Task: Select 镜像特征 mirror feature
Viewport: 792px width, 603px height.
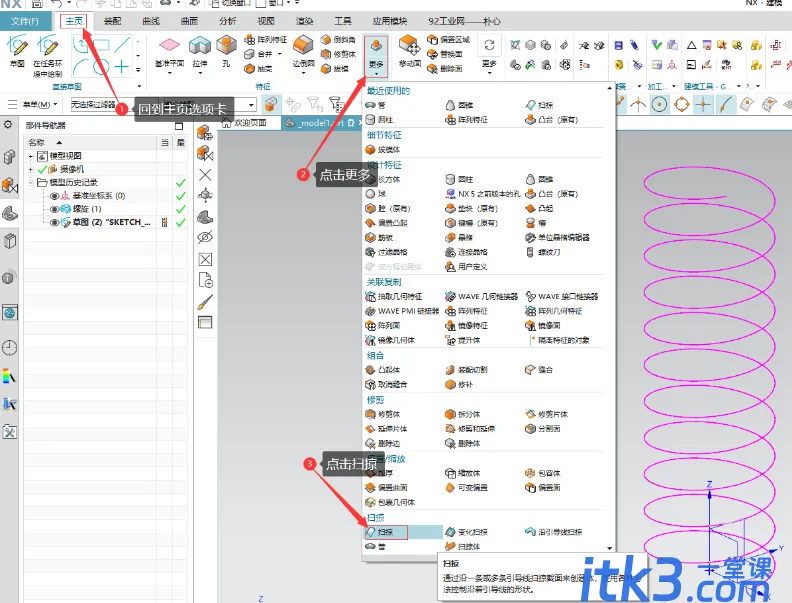Action: [x=467, y=326]
